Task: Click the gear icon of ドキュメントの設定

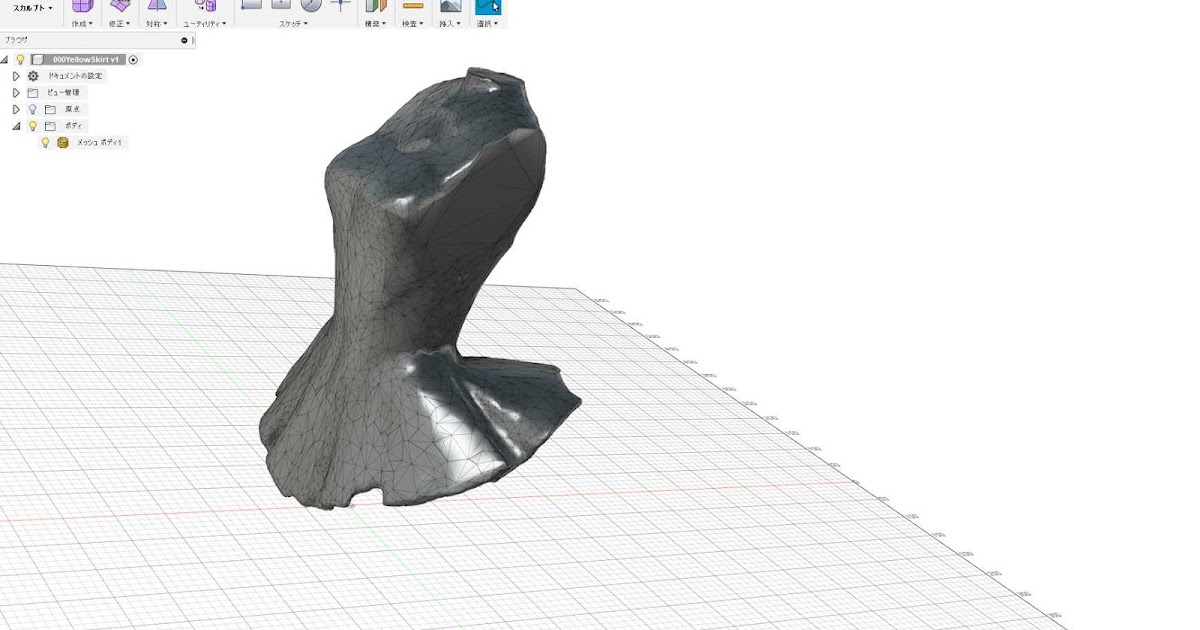Action: [x=33, y=76]
